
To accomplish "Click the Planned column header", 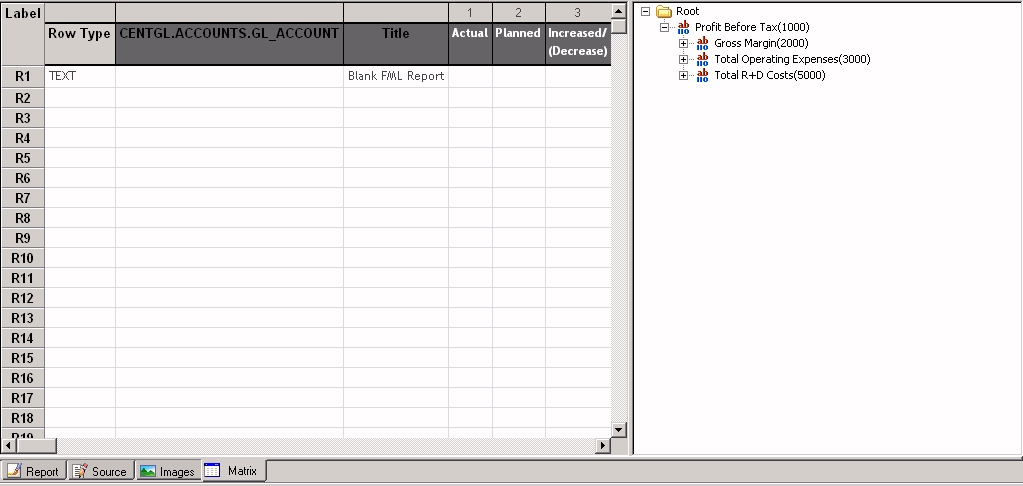I will [518, 44].
